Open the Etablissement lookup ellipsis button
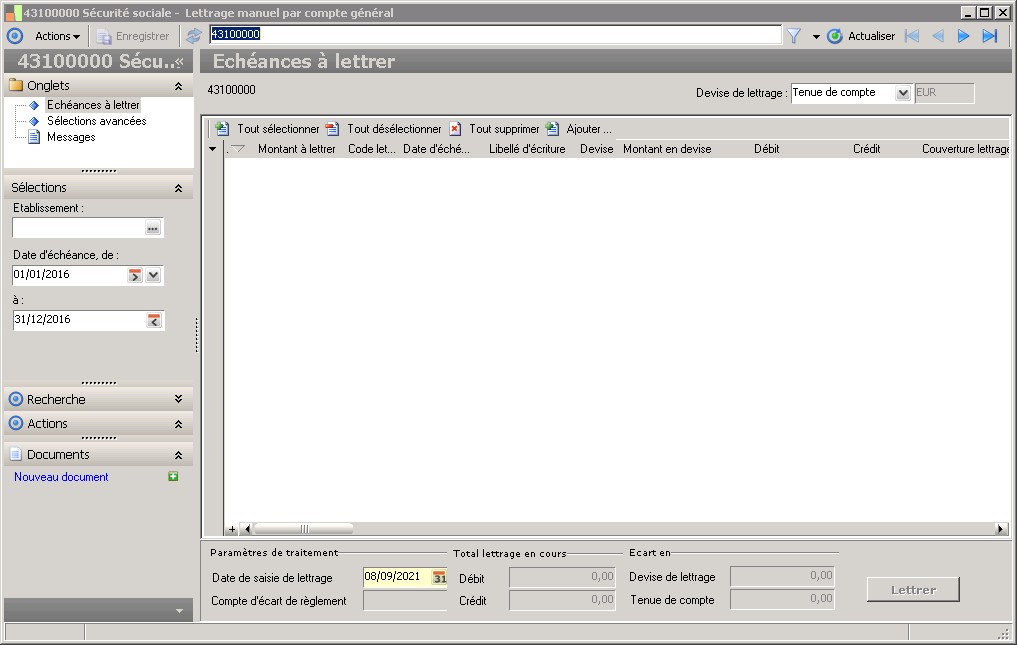This screenshot has width=1017, height=645. point(153,228)
